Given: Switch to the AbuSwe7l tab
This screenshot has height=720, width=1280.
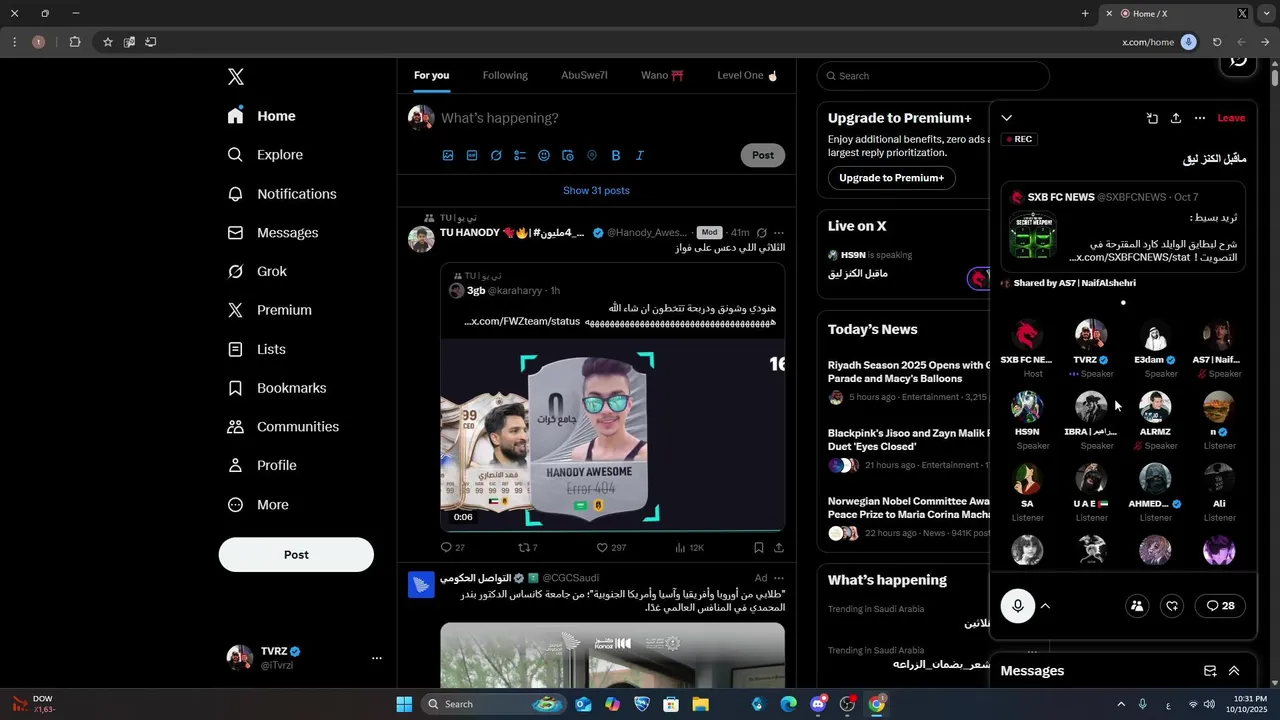Looking at the screenshot, I should [584, 76].
